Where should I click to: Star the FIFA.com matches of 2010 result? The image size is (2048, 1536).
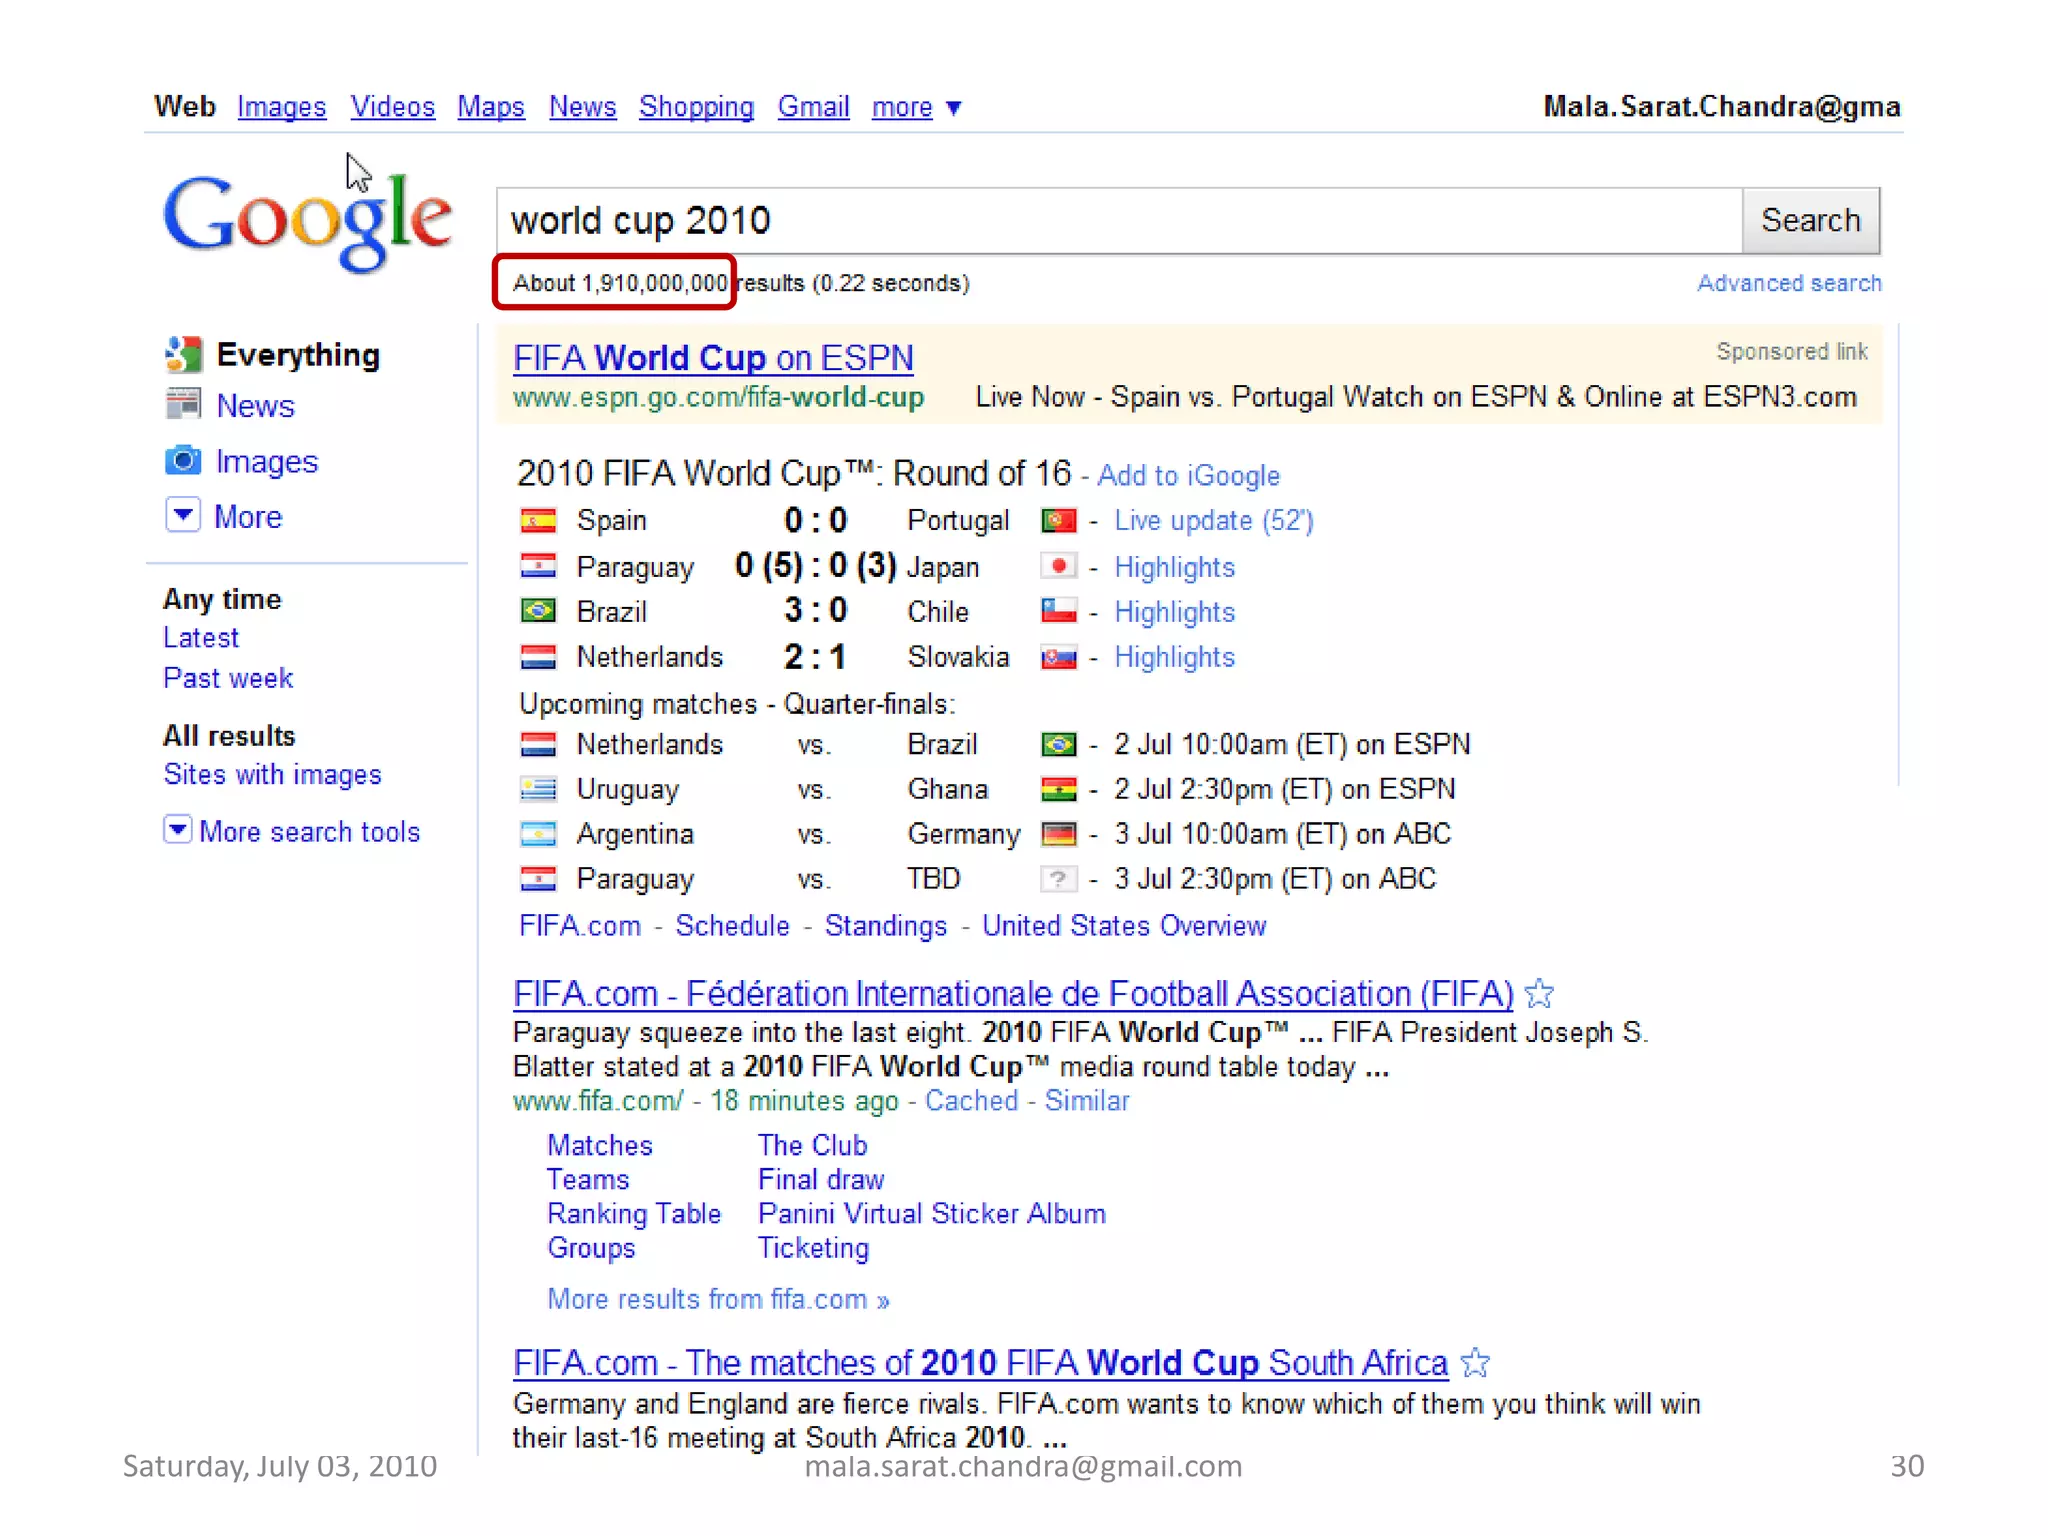tap(1475, 1362)
